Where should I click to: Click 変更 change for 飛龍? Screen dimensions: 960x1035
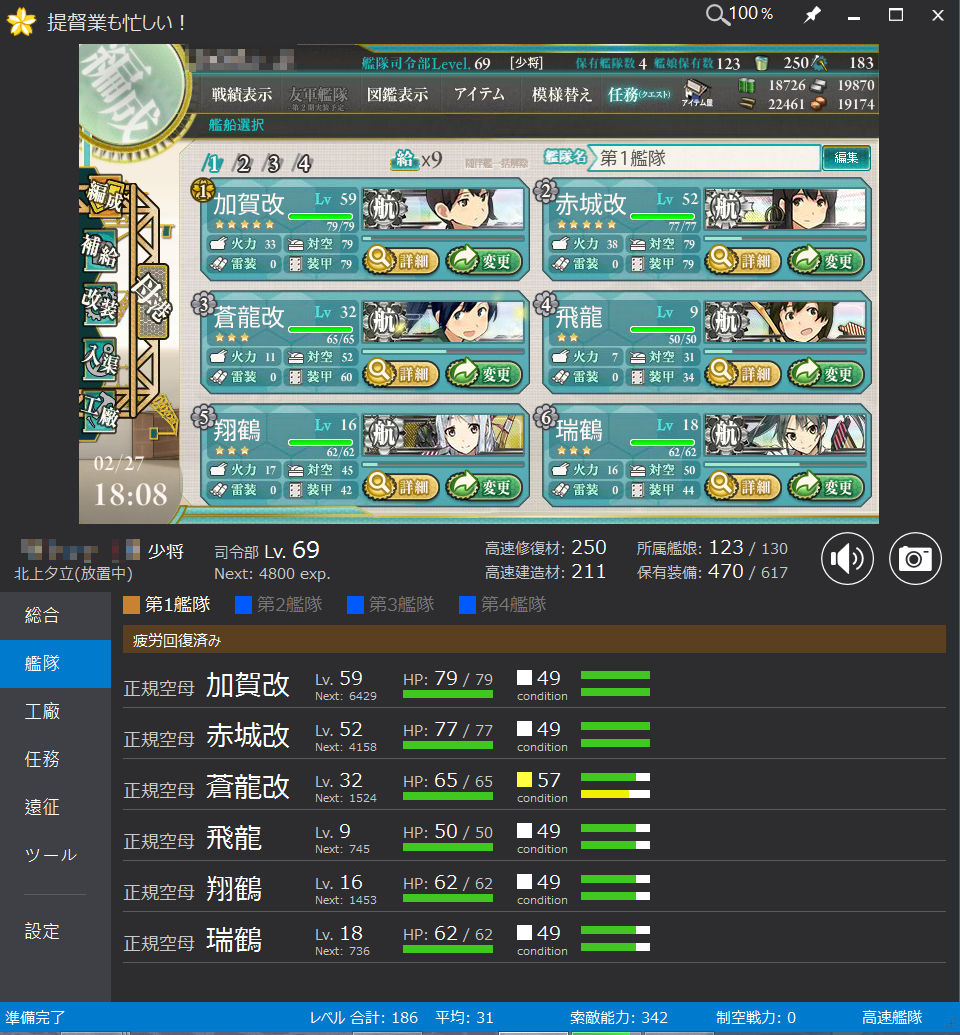[829, 374]
